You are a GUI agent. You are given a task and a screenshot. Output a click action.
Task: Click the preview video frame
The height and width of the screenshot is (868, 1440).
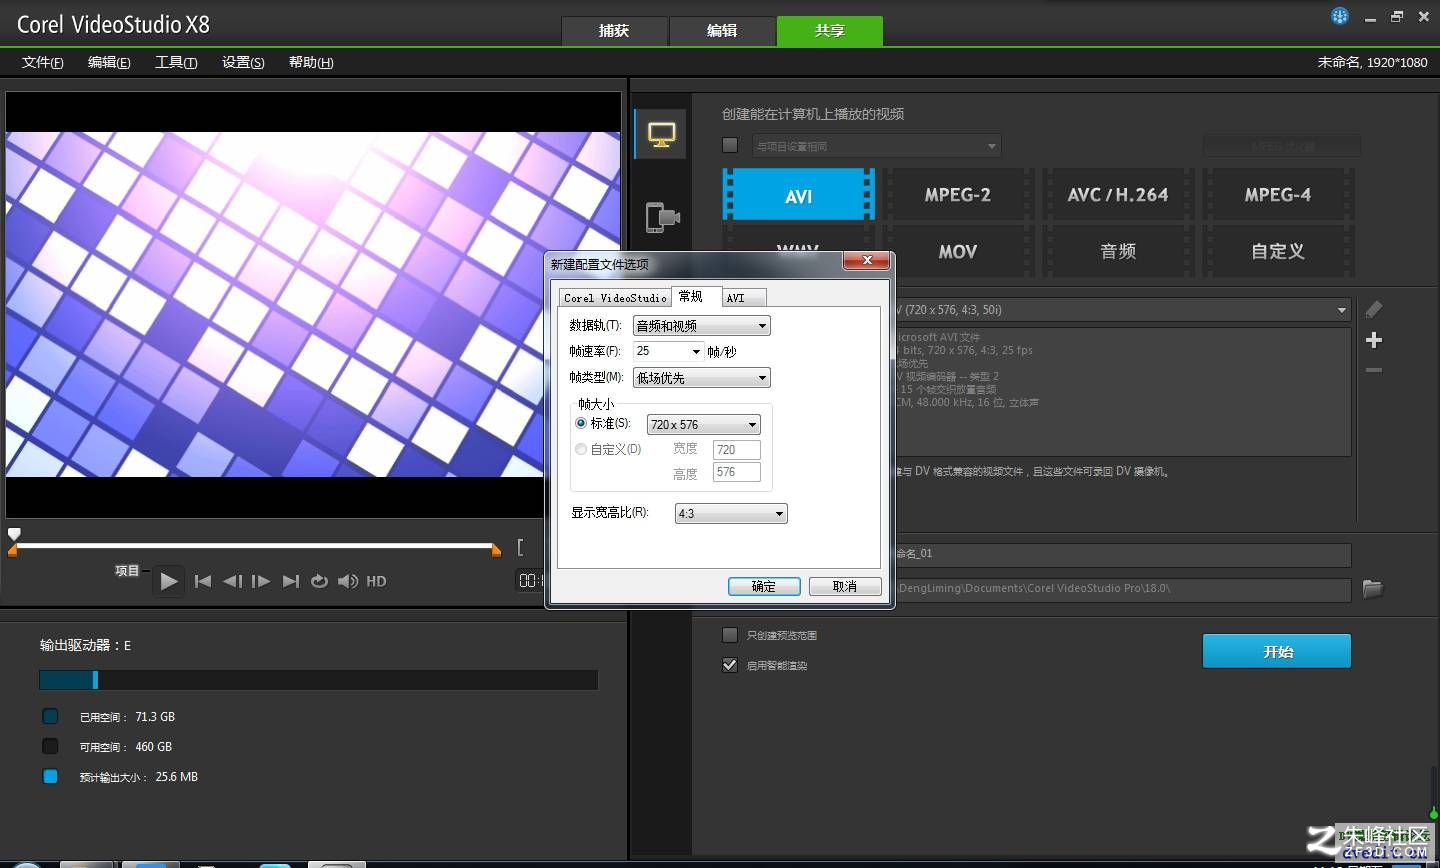[313, 305]
